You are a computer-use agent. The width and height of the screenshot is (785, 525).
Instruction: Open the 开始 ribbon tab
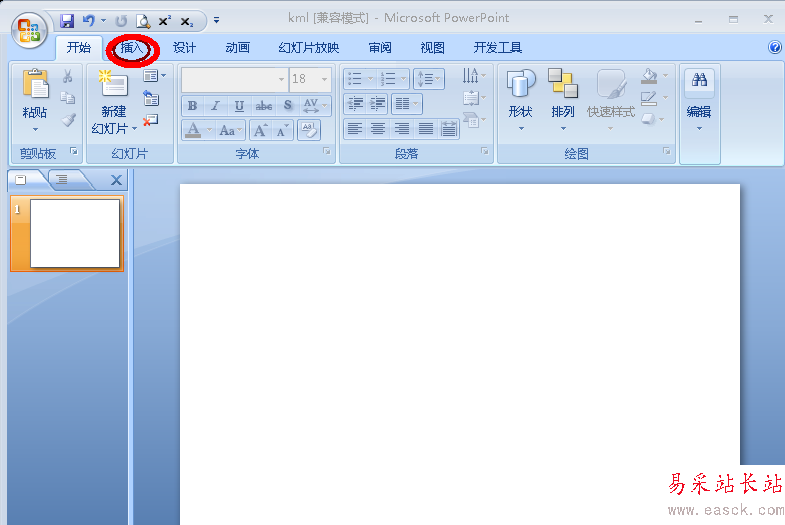[x=79, y=48]
